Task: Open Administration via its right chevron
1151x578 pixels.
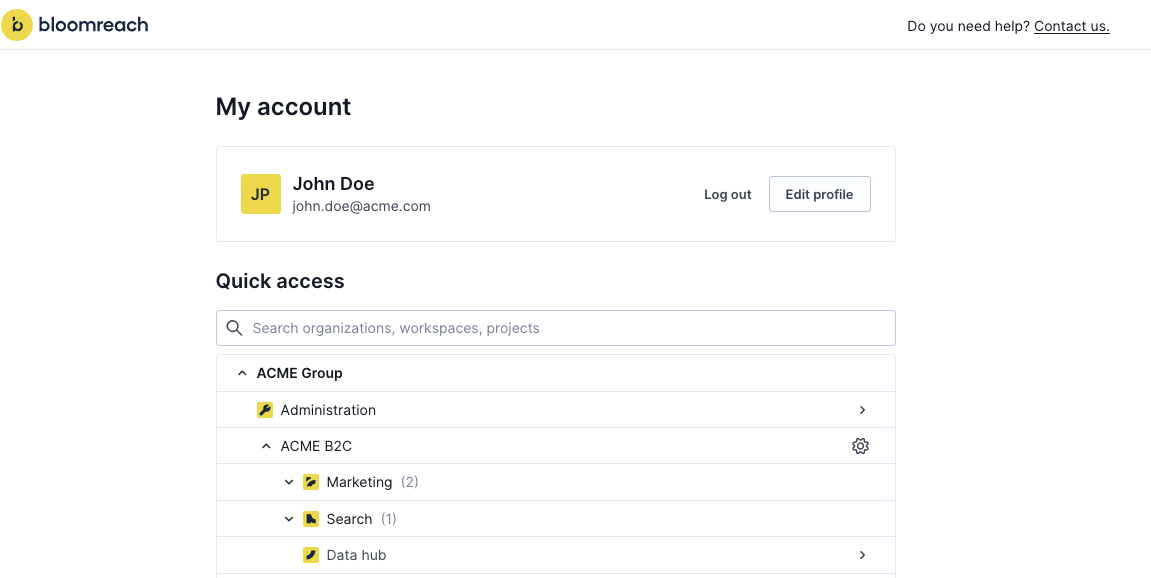Action: pos(863,410)
